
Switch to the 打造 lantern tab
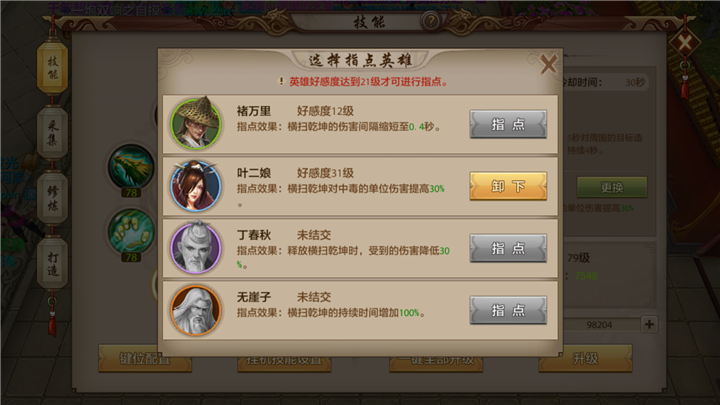click(53, 264)
